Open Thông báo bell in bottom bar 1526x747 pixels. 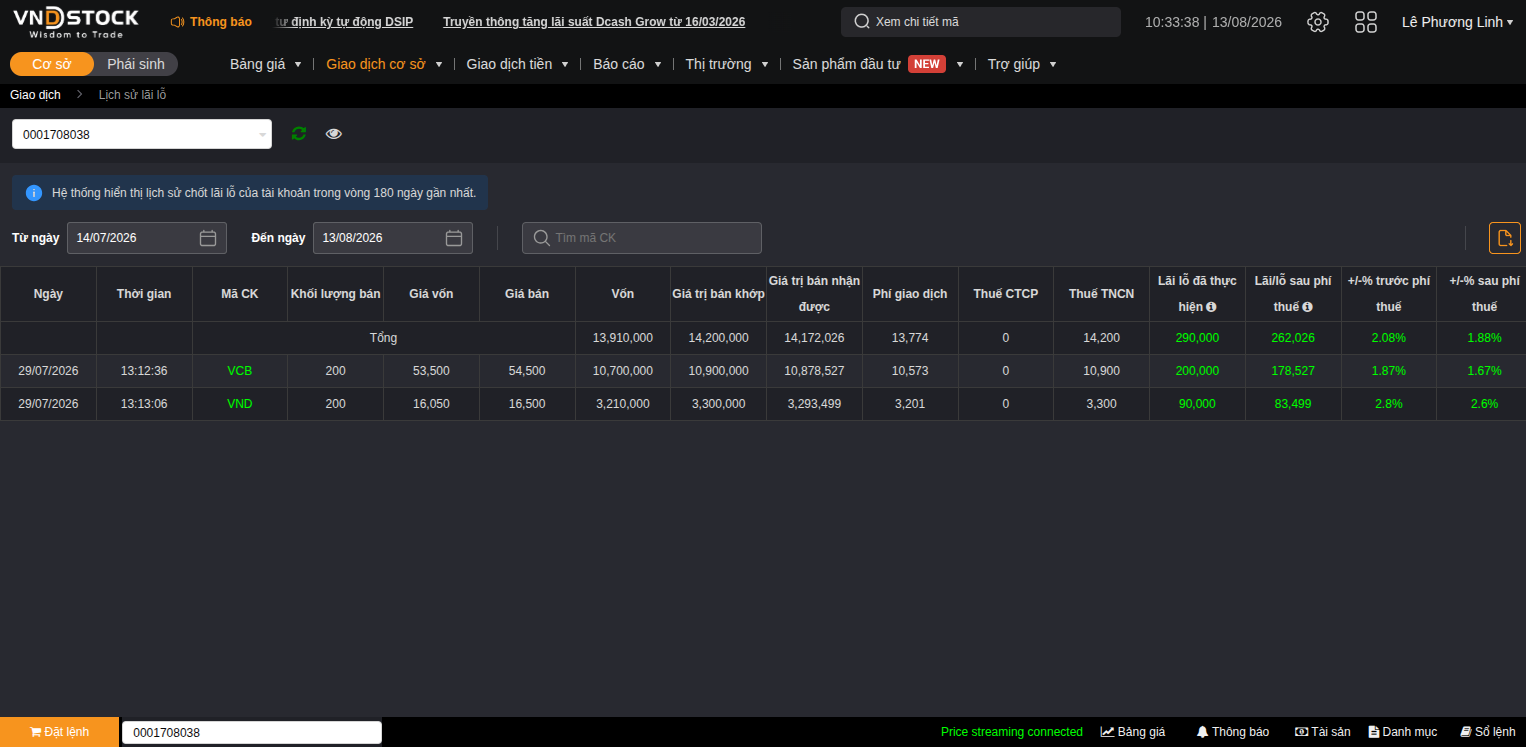tap(1232, 732)
